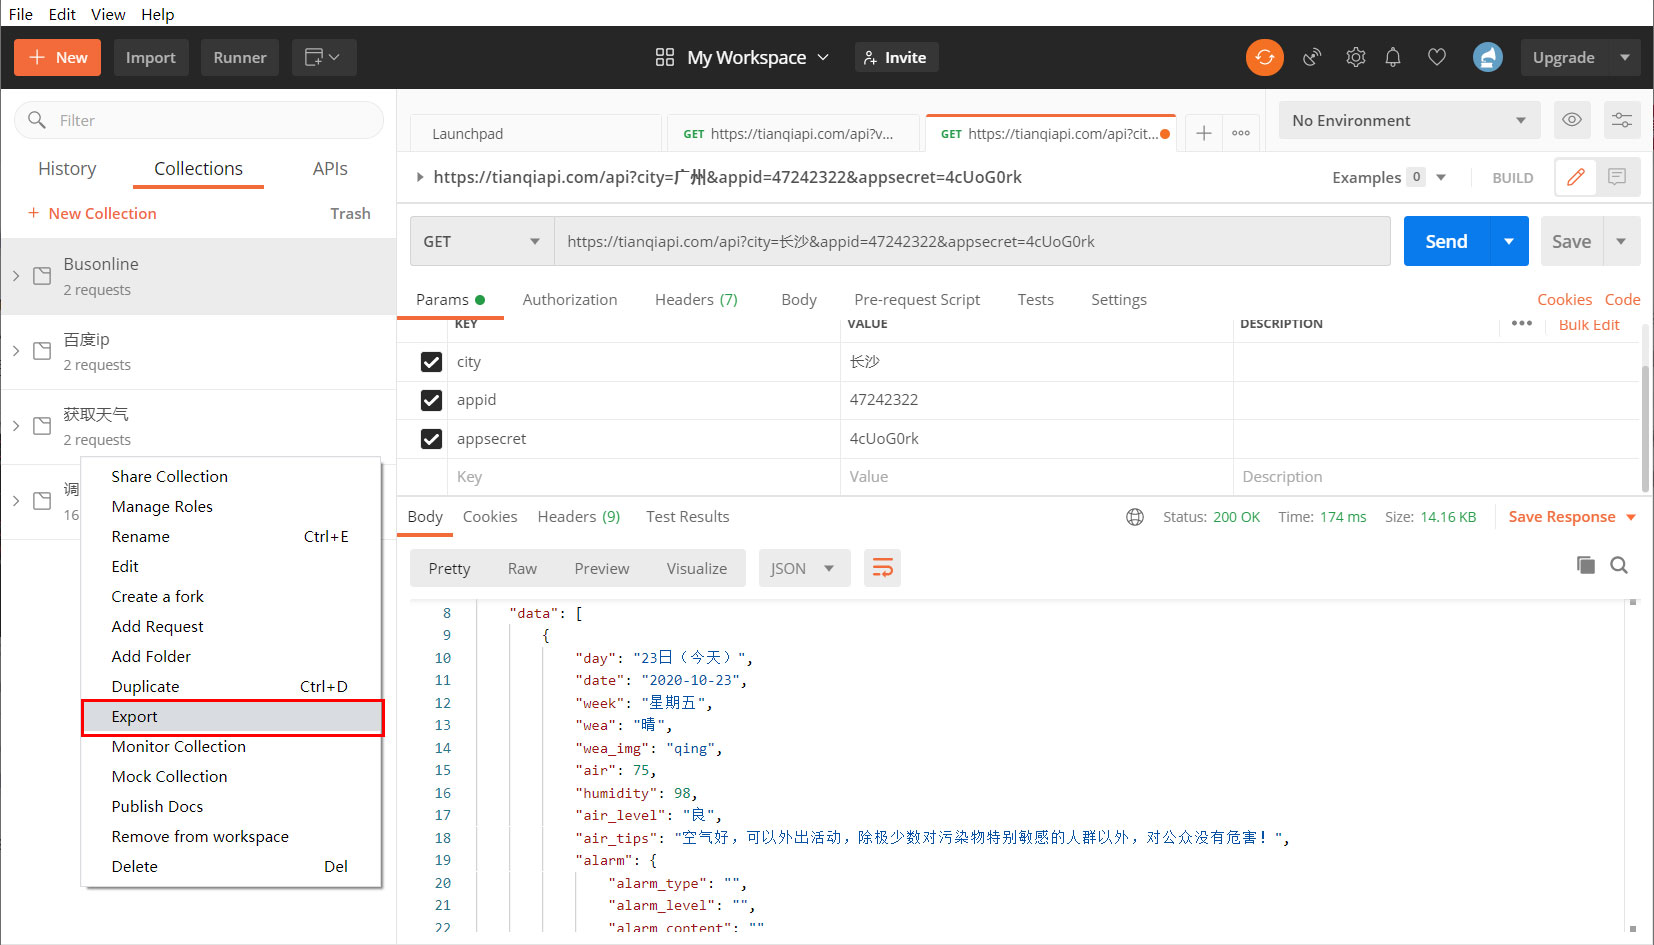Open the GET method dropdown
Screen dimensions: 1654x945
point(482,241)
